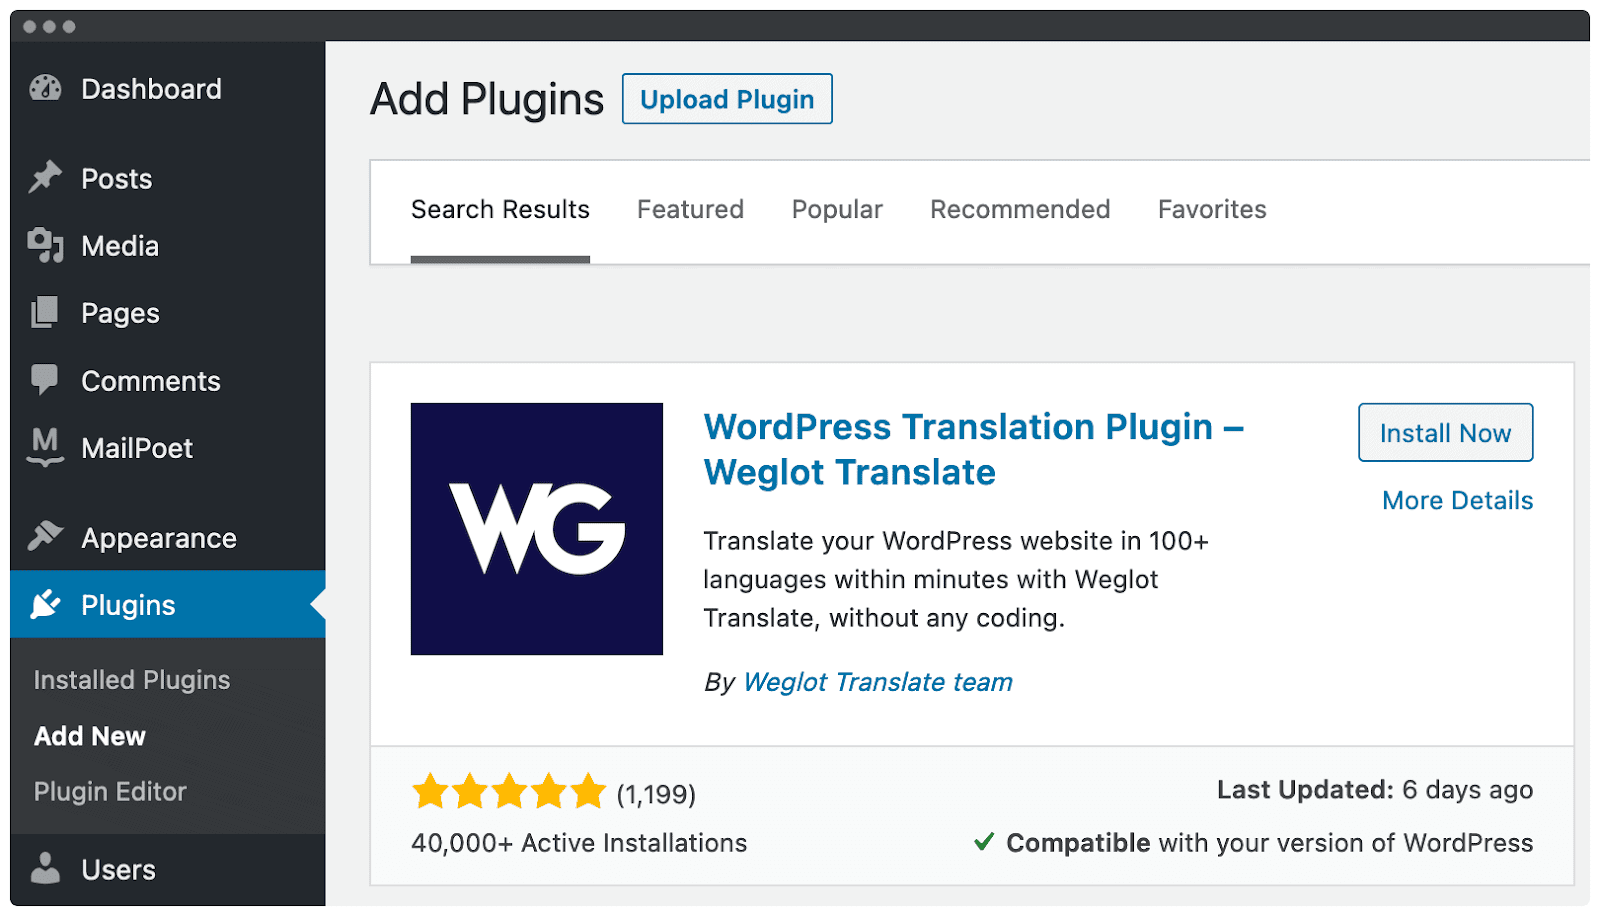Screen dimensions: 1600x916
Task: Open the Users person icon
Action: 44,868
